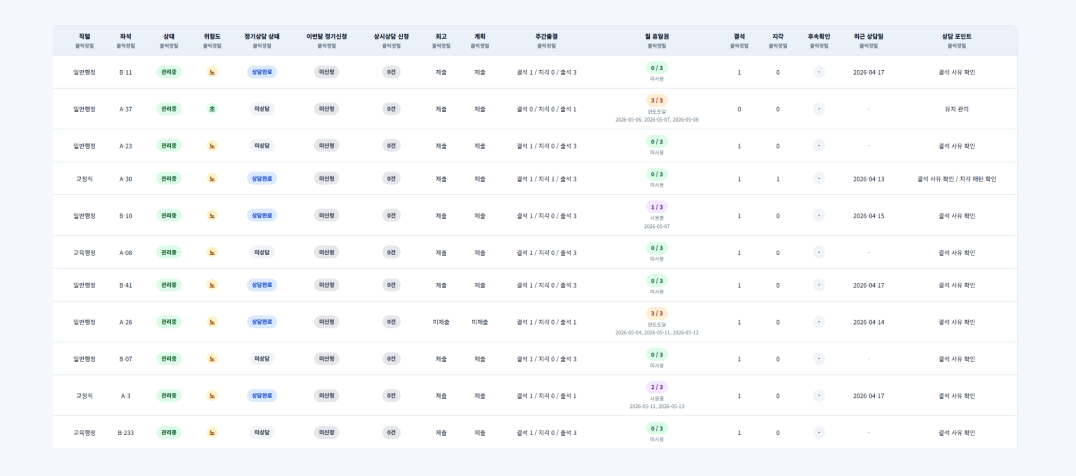The height and width of the screenshot is (476, 1076).
Task: Click green 초 risk badge in row A-37
Action: (212, 108)
